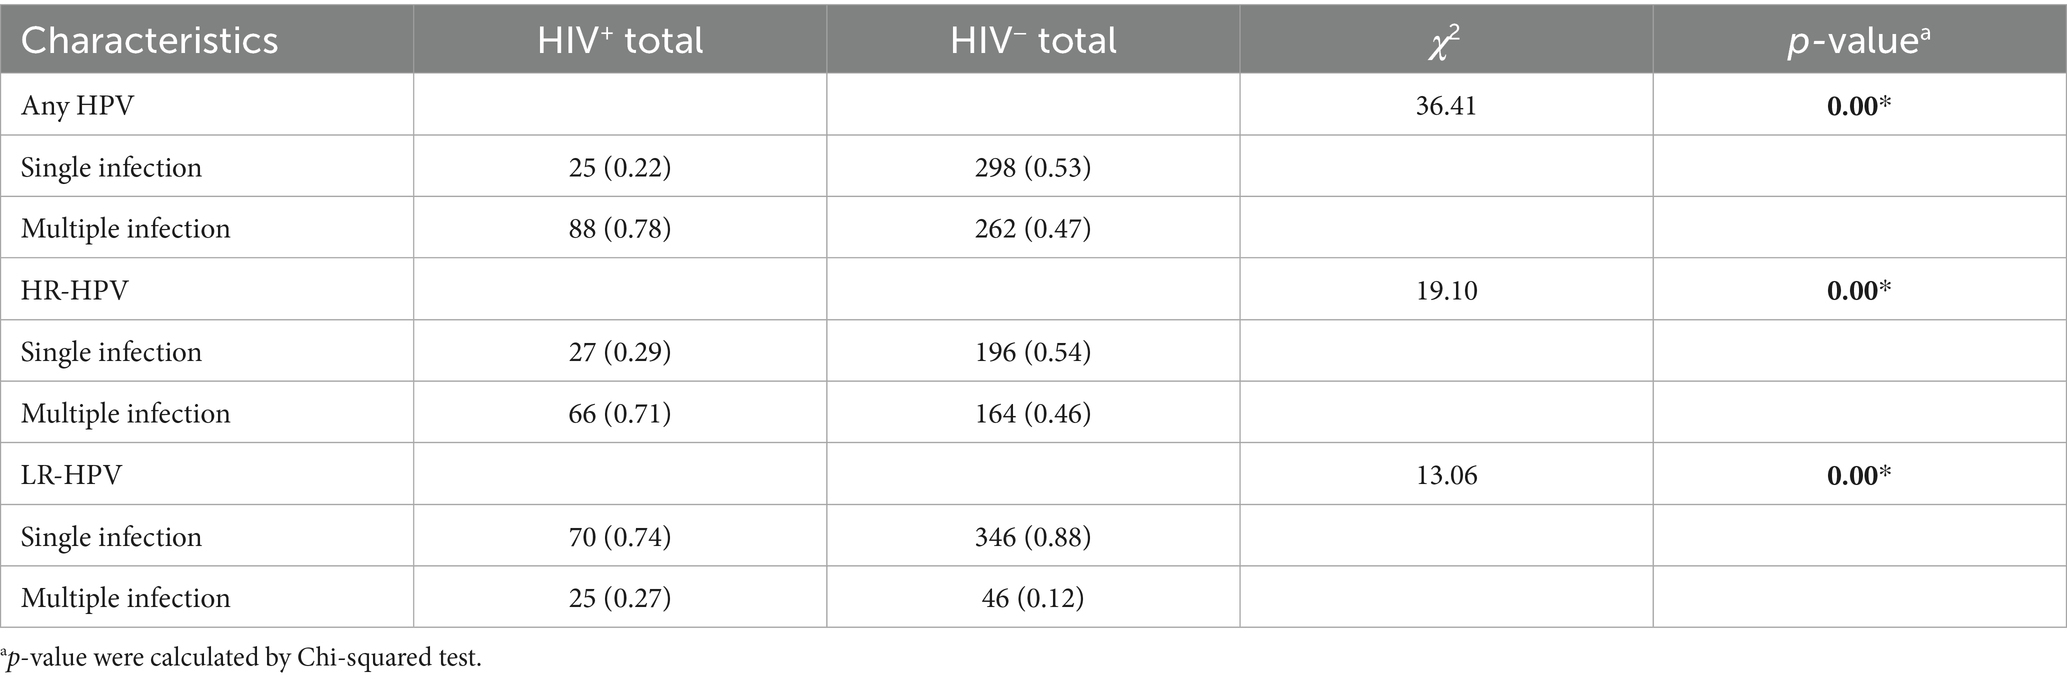Click the cell showing 46 (0.12)
Image resolution: width=2067 pixels, height=679 pixels.
1033,598
